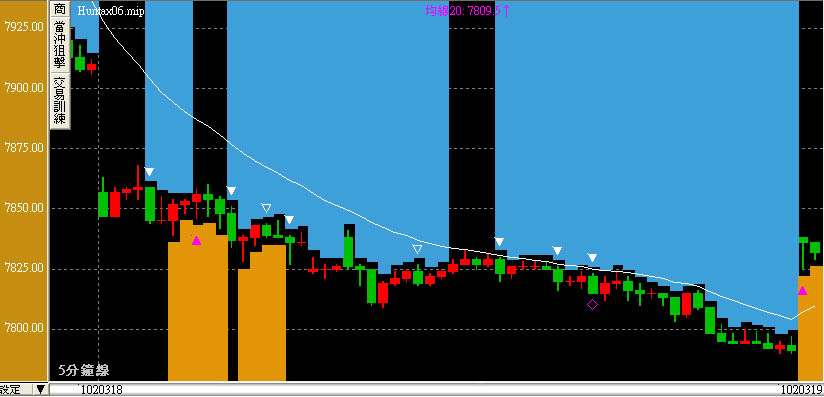This screenshot has height=397, width=824.
Task: Select the hollow white triangle near the 7850 level
Action: pos(266,208)
